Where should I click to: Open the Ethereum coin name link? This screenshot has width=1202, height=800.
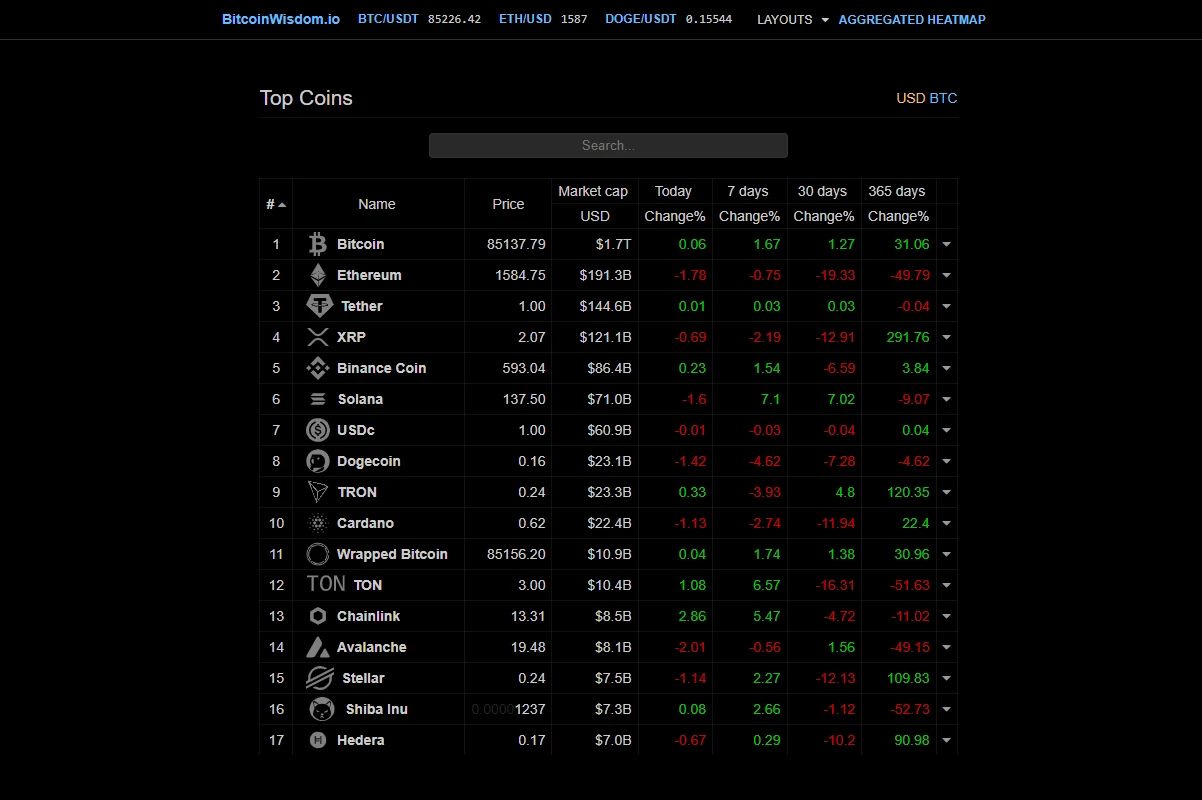coord(369,275)
